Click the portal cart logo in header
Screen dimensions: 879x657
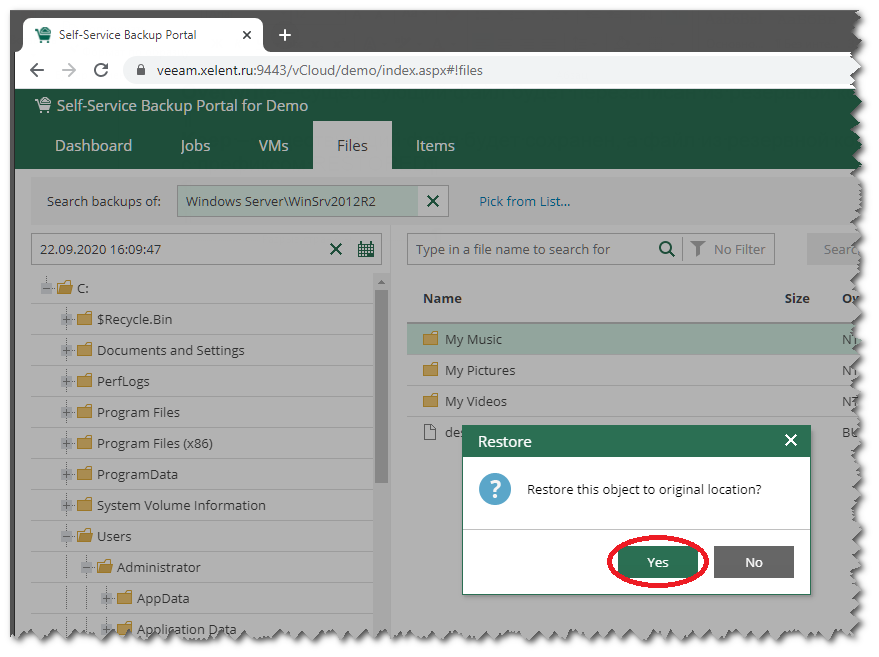click(43, 105)
